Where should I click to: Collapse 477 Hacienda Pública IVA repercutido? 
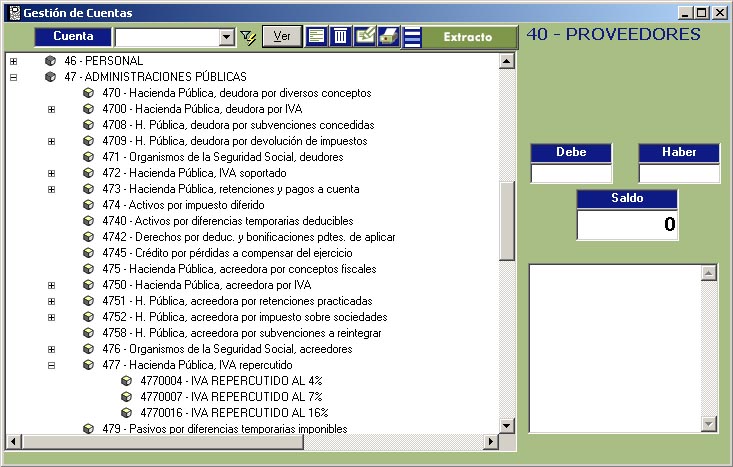(x=51, y=366)
